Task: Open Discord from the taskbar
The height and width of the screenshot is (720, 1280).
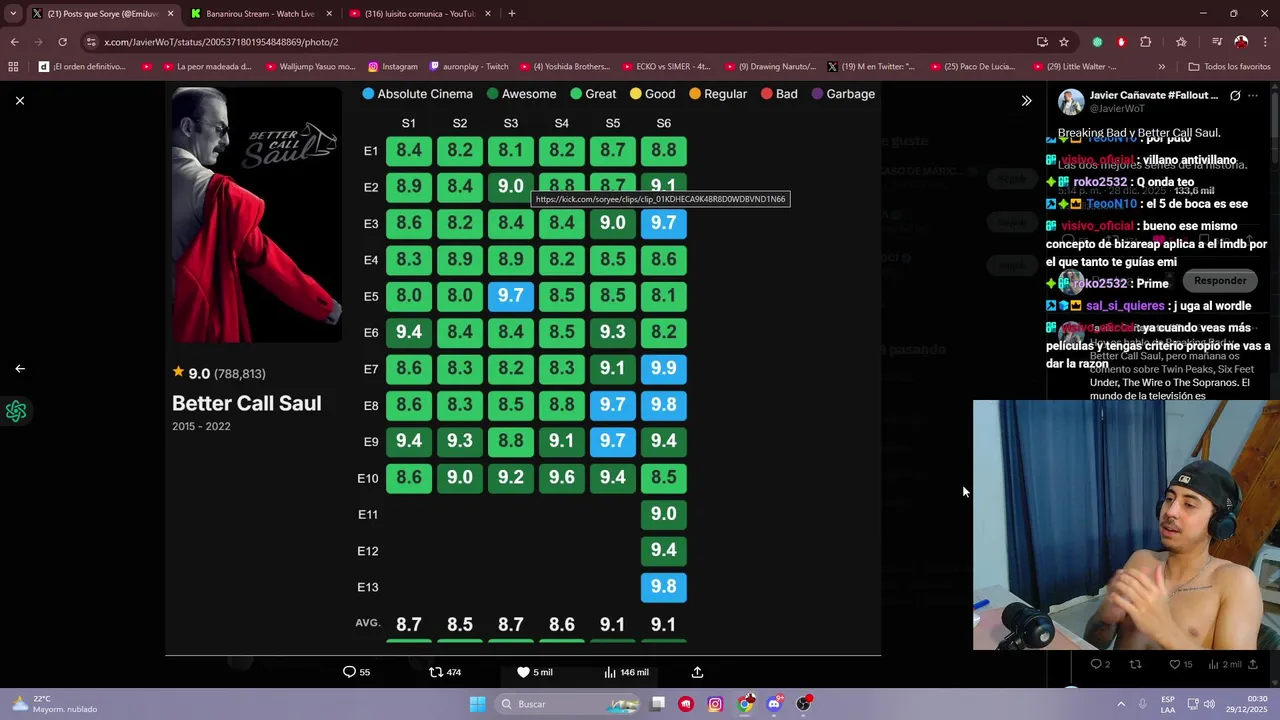Action: 774,704
